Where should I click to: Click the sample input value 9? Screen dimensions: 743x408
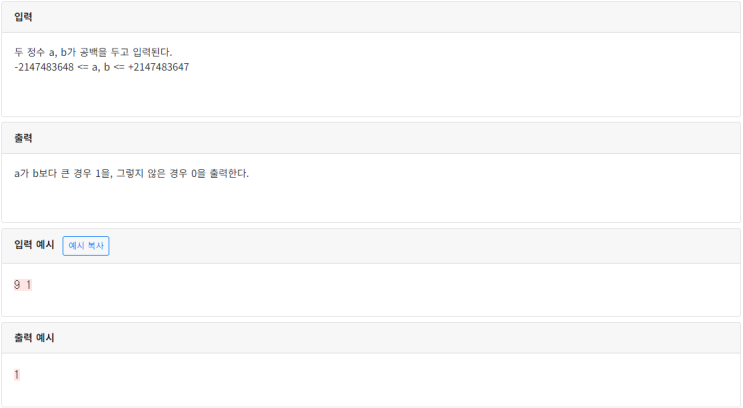tap(17, 285)
